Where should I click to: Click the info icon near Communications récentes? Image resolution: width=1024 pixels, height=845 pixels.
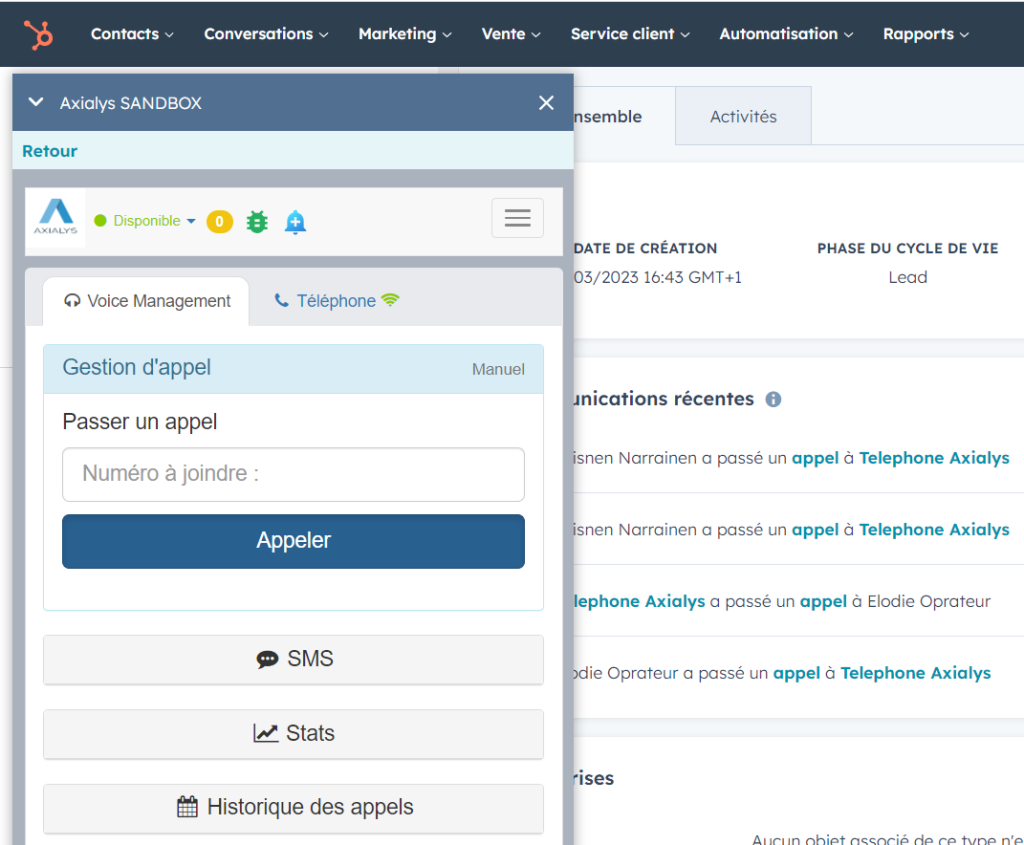773,398
